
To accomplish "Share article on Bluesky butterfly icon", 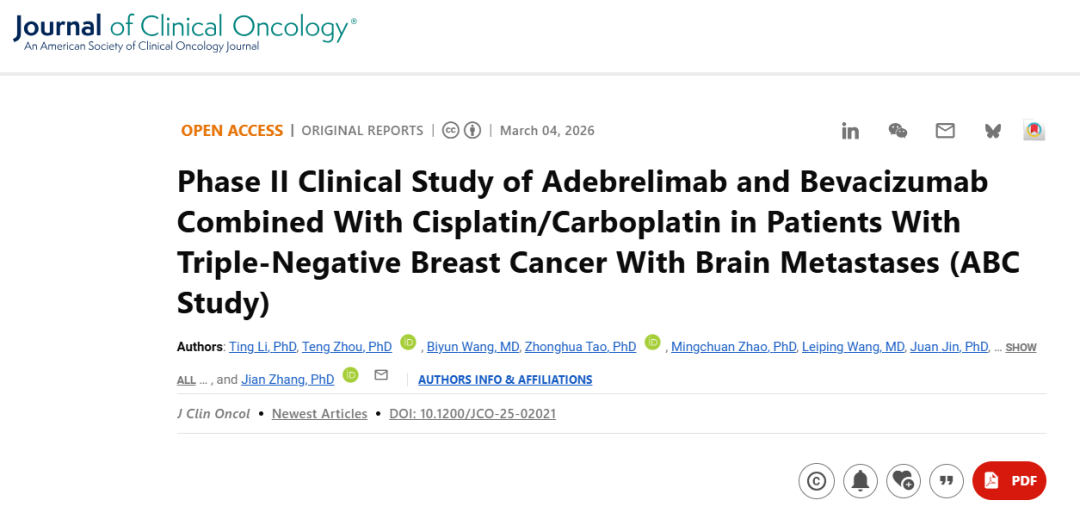I will (992, 131).
